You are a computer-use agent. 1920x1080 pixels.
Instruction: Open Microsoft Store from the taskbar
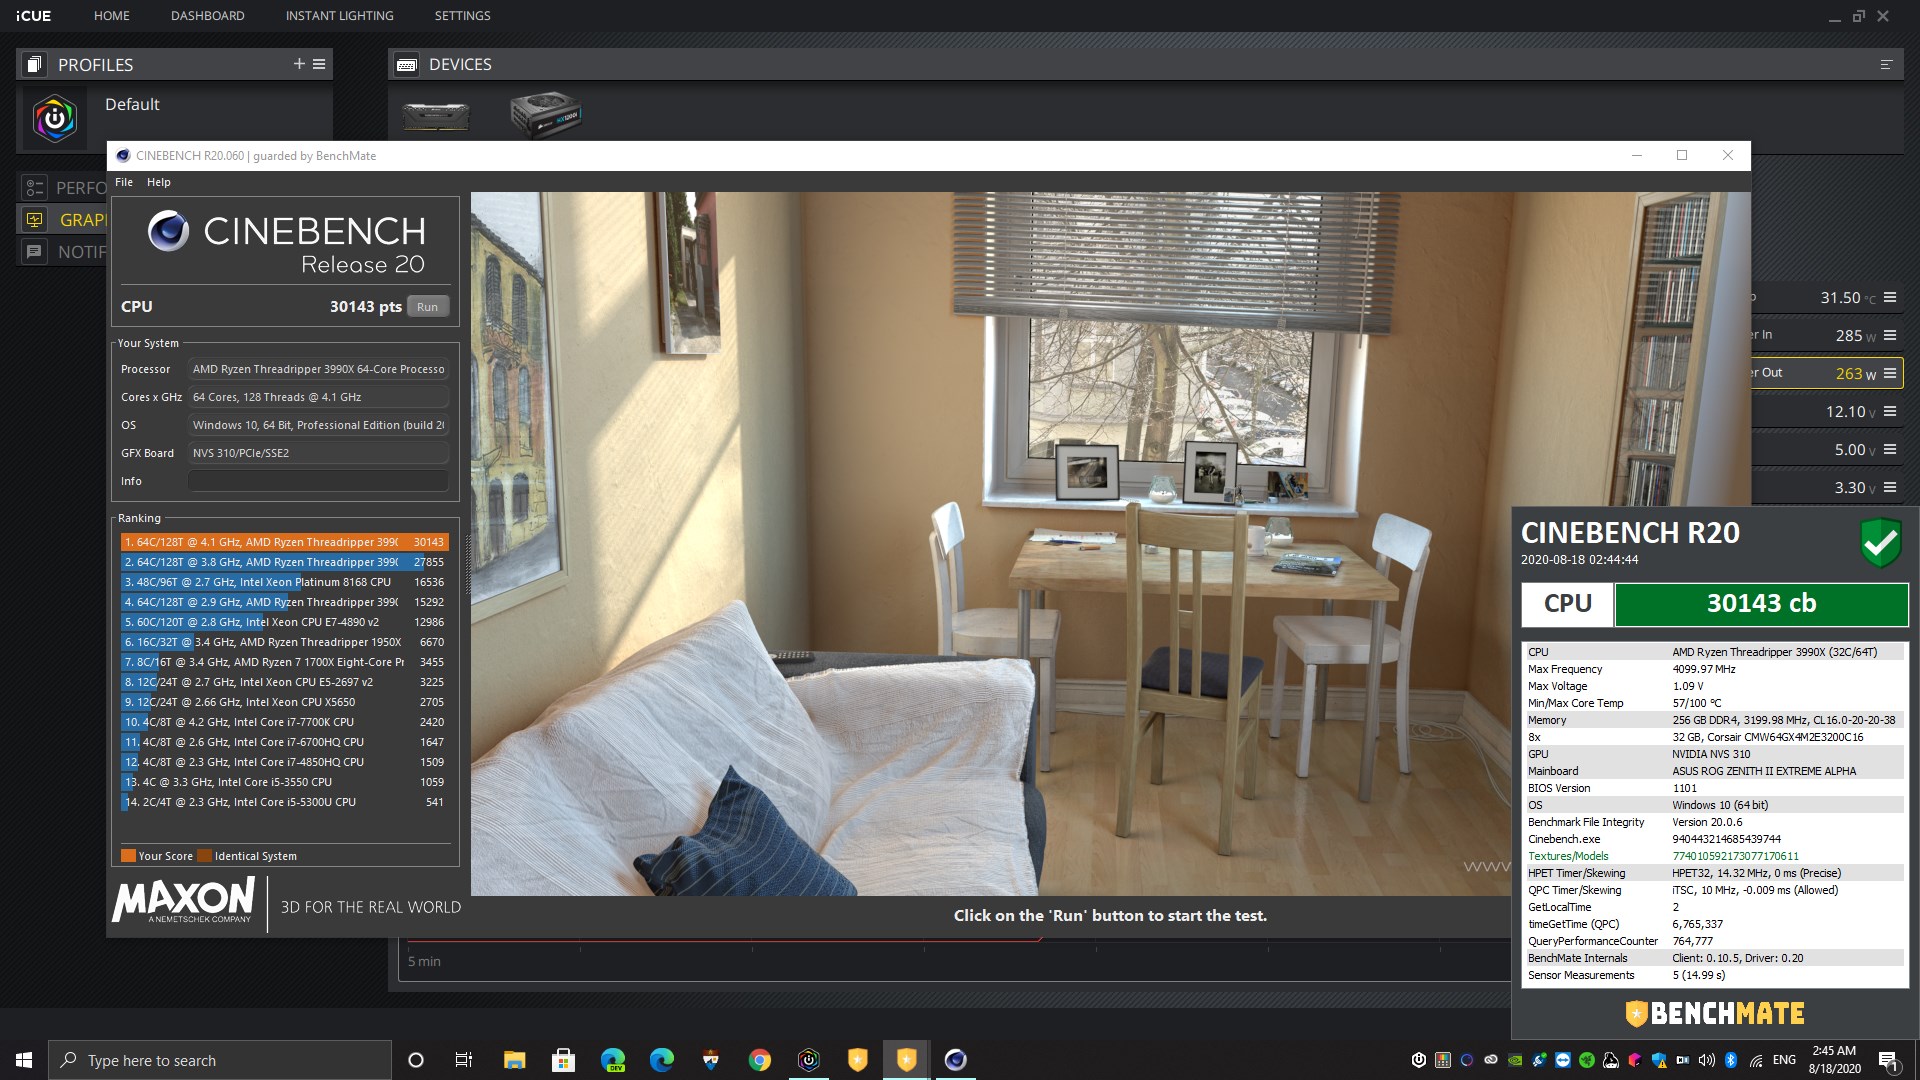click(x=563, y=1060)
